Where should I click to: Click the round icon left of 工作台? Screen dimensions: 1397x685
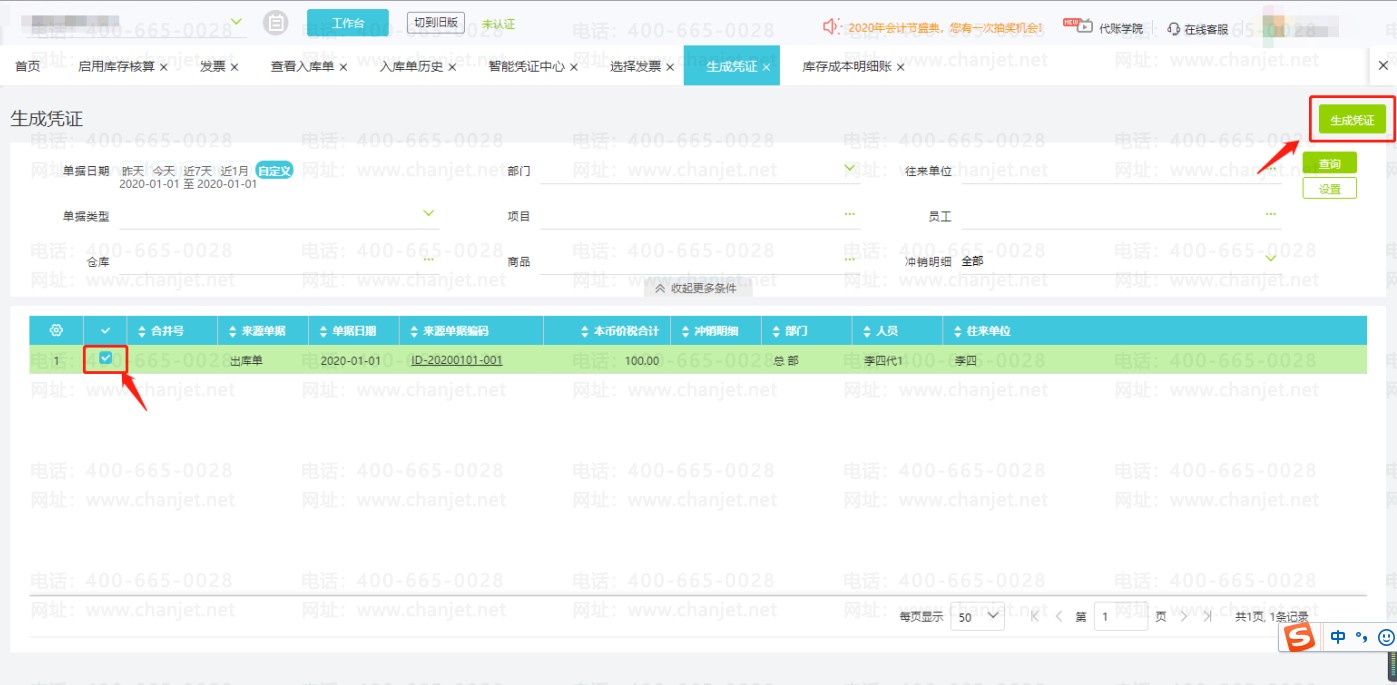coord(276,22)
